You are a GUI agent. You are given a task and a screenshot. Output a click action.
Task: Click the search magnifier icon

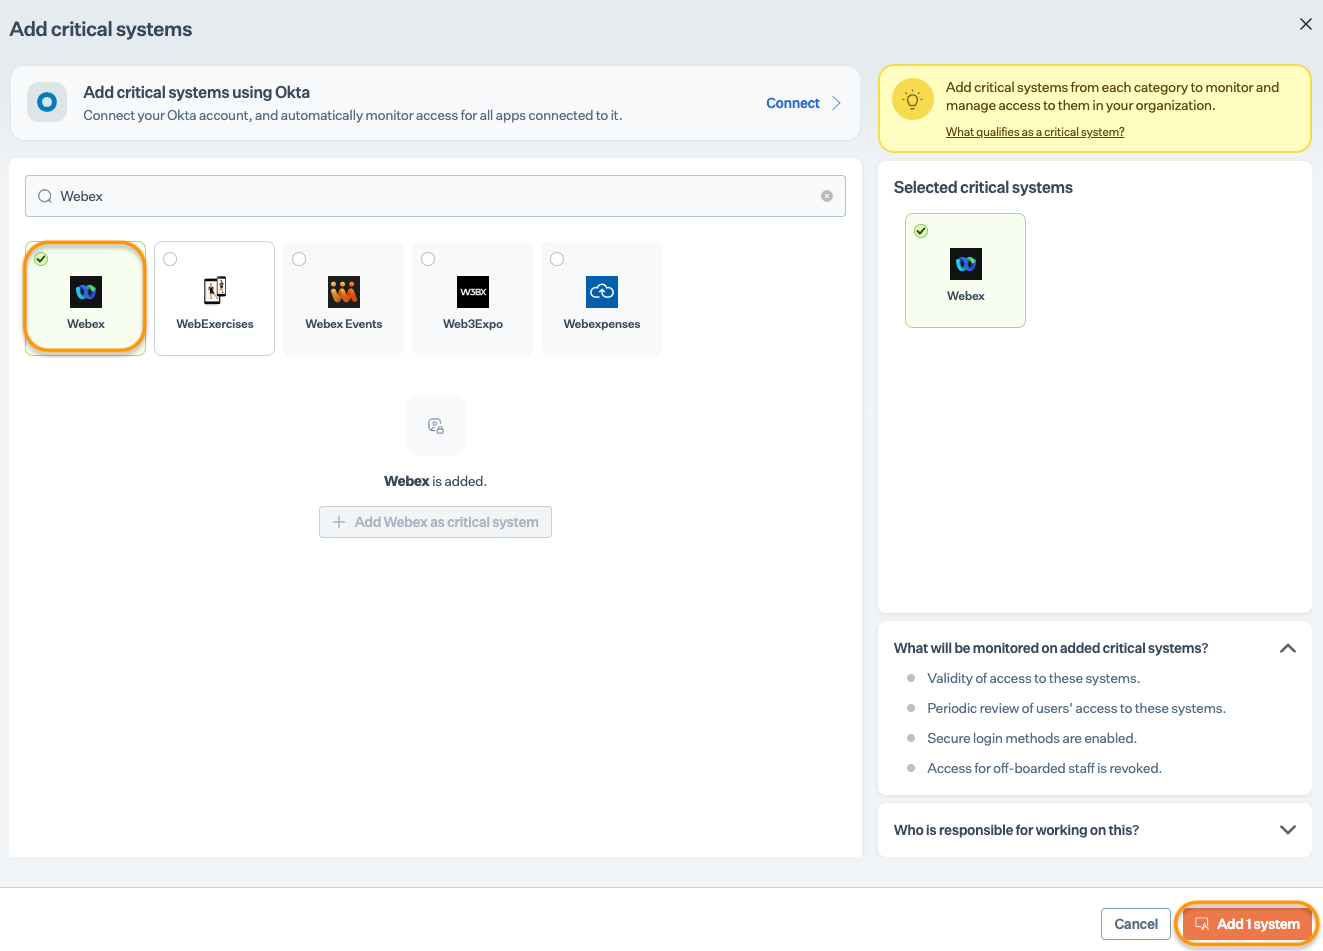point(45,196)
